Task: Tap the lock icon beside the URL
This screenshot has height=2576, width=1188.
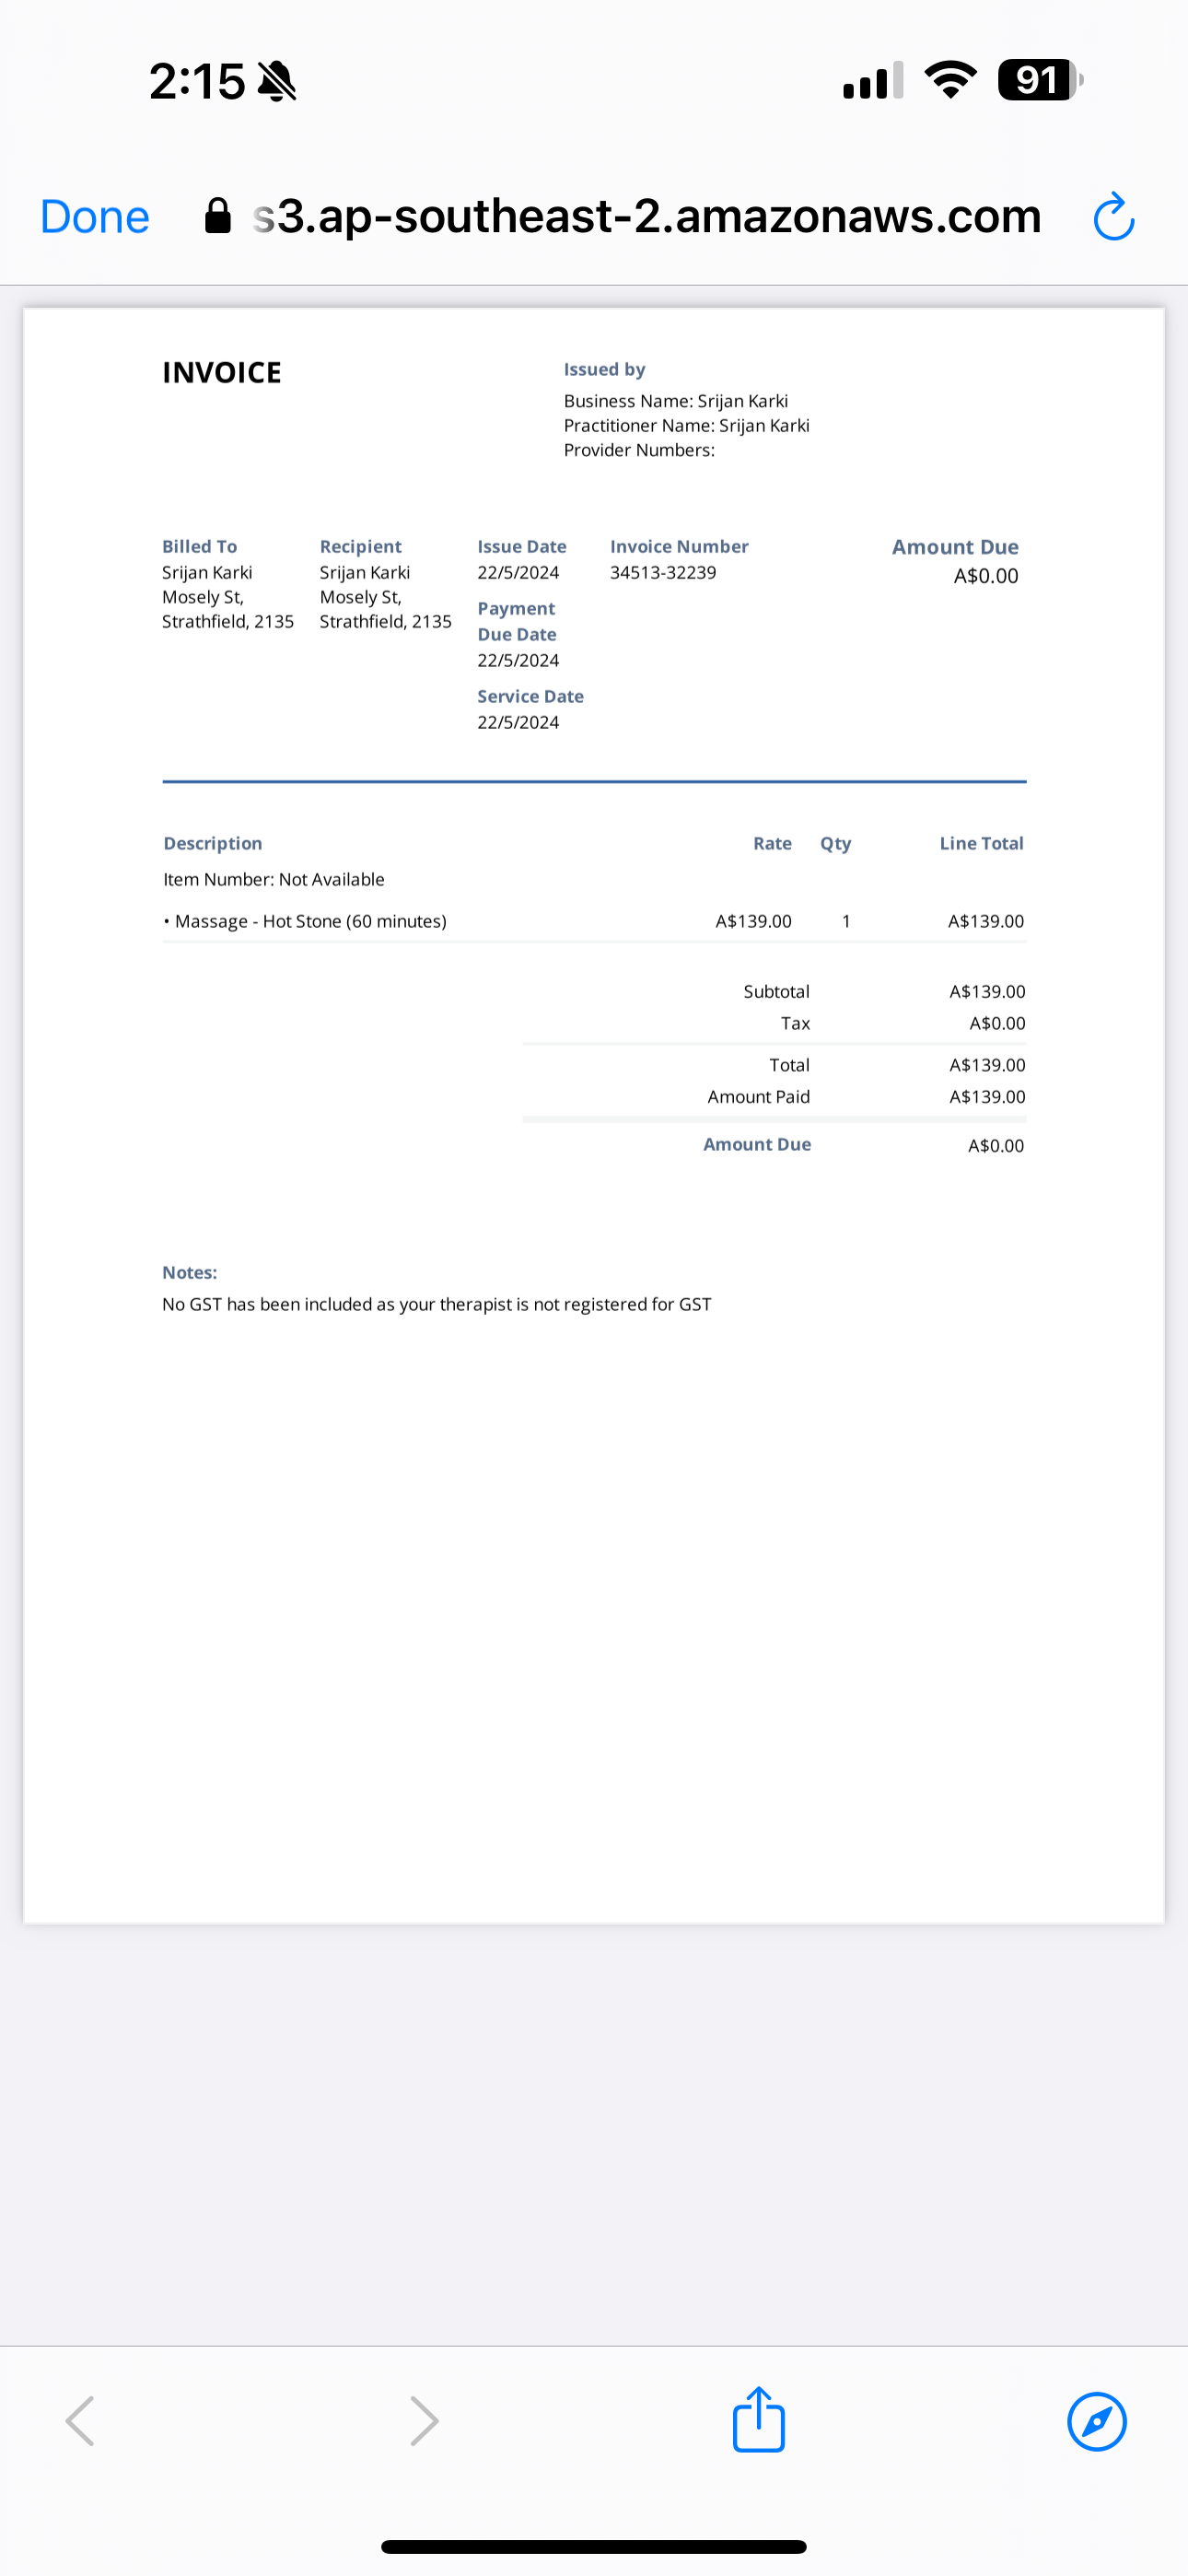Action: (218, 215)
